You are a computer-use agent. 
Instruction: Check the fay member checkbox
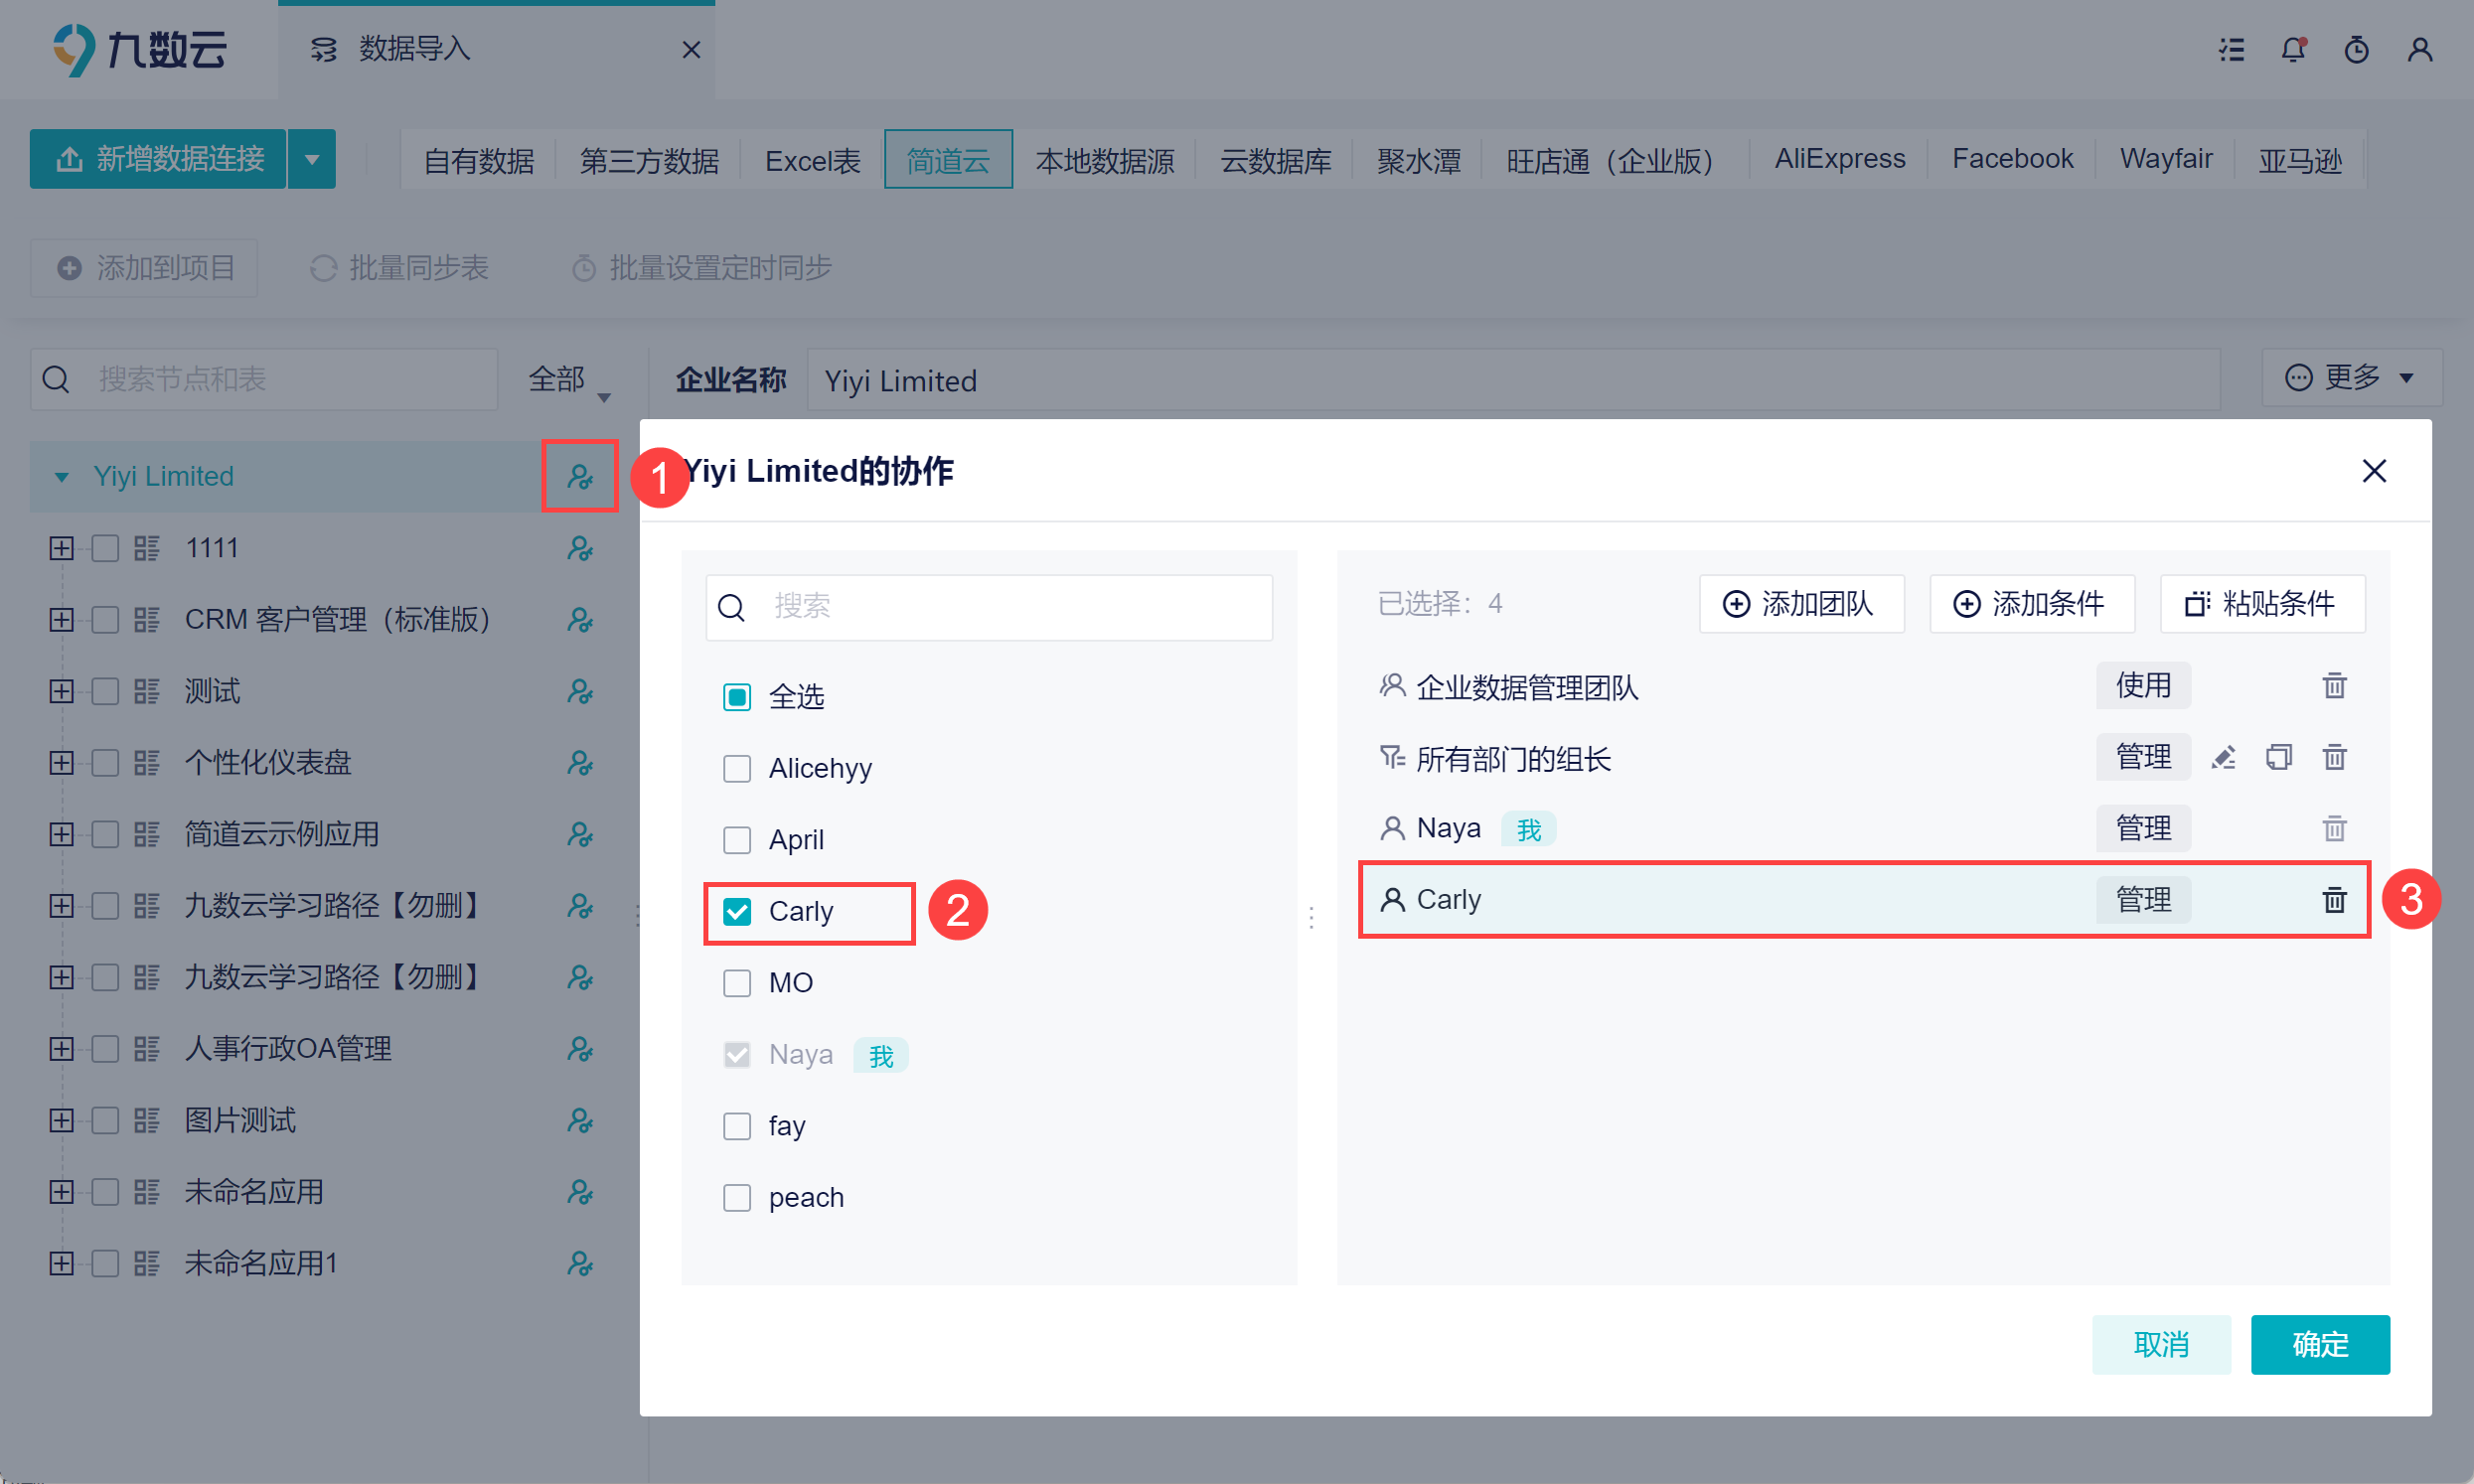click(x=737, y=1126)
